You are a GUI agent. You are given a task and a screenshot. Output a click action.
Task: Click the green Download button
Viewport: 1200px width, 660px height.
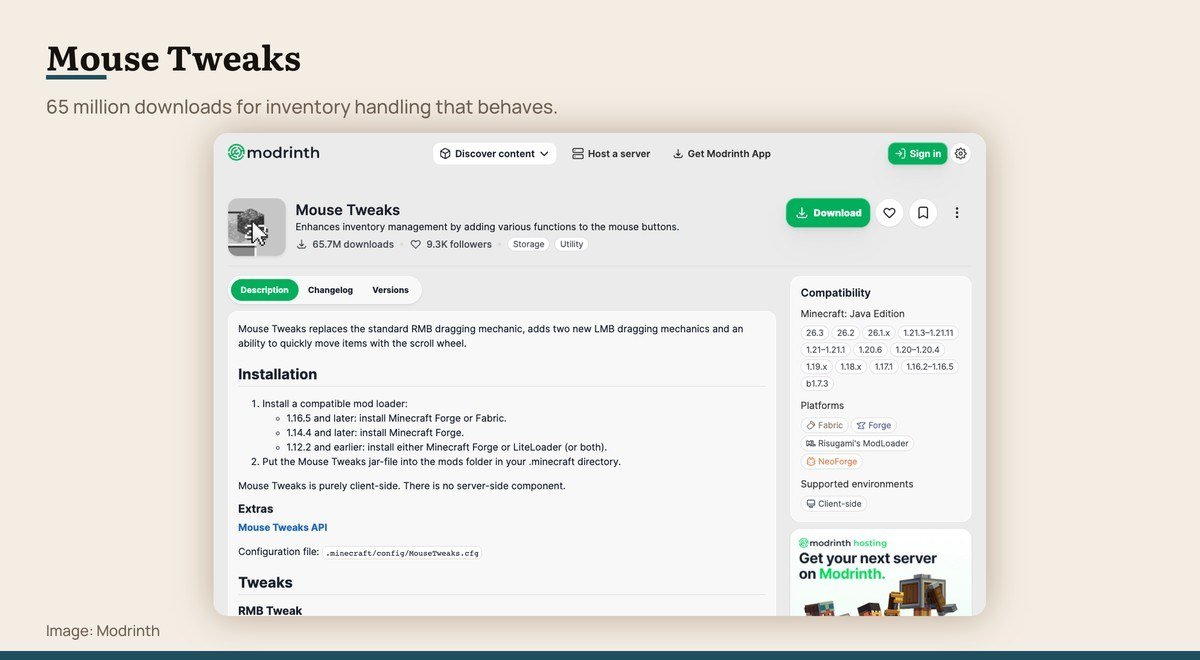coord(828,213)
